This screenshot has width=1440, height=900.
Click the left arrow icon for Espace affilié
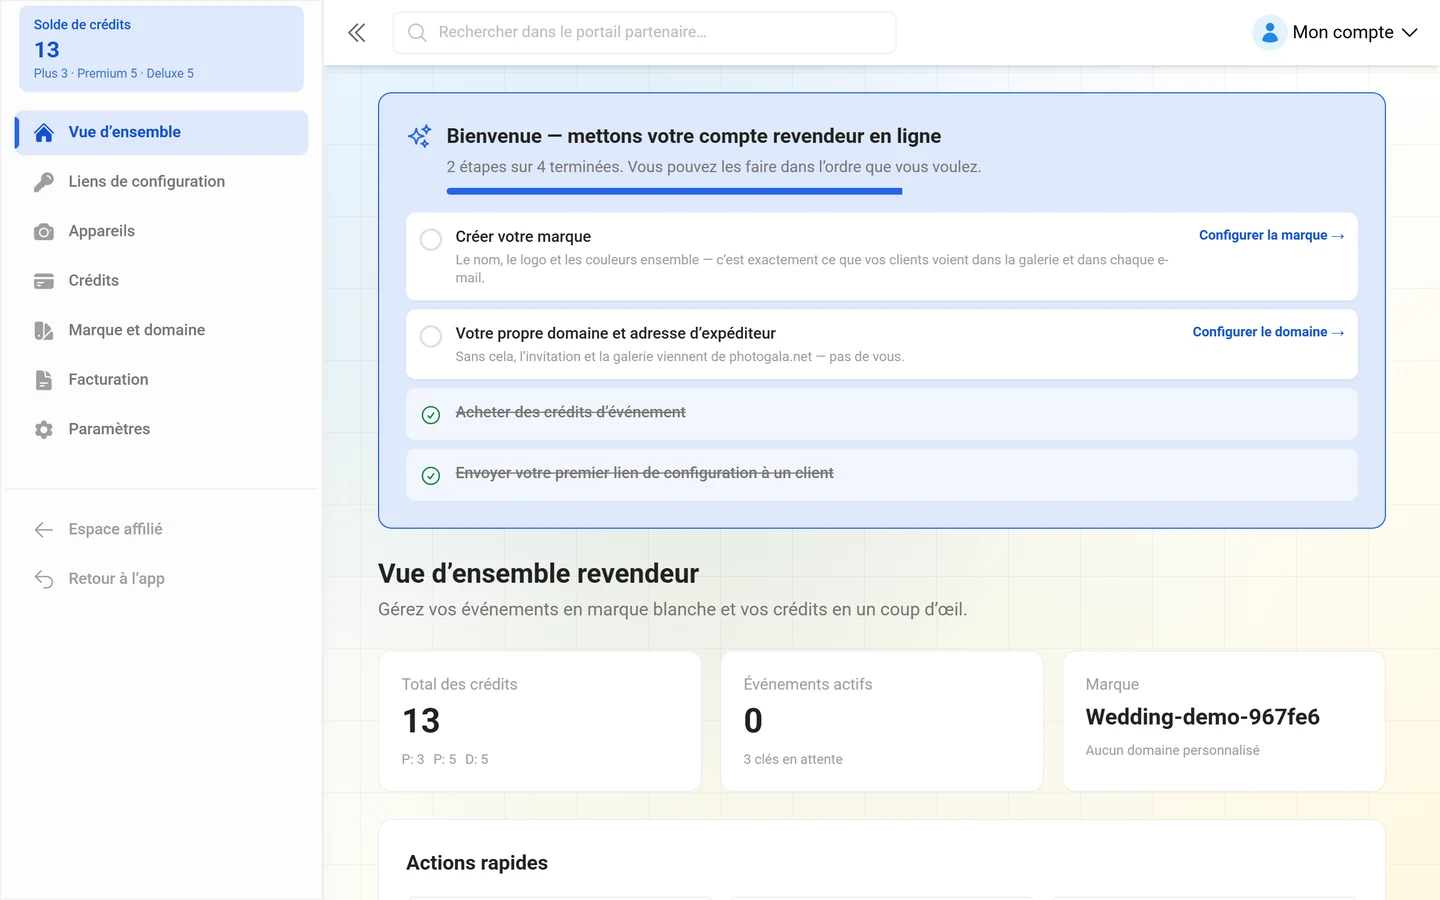click(44, 530)
